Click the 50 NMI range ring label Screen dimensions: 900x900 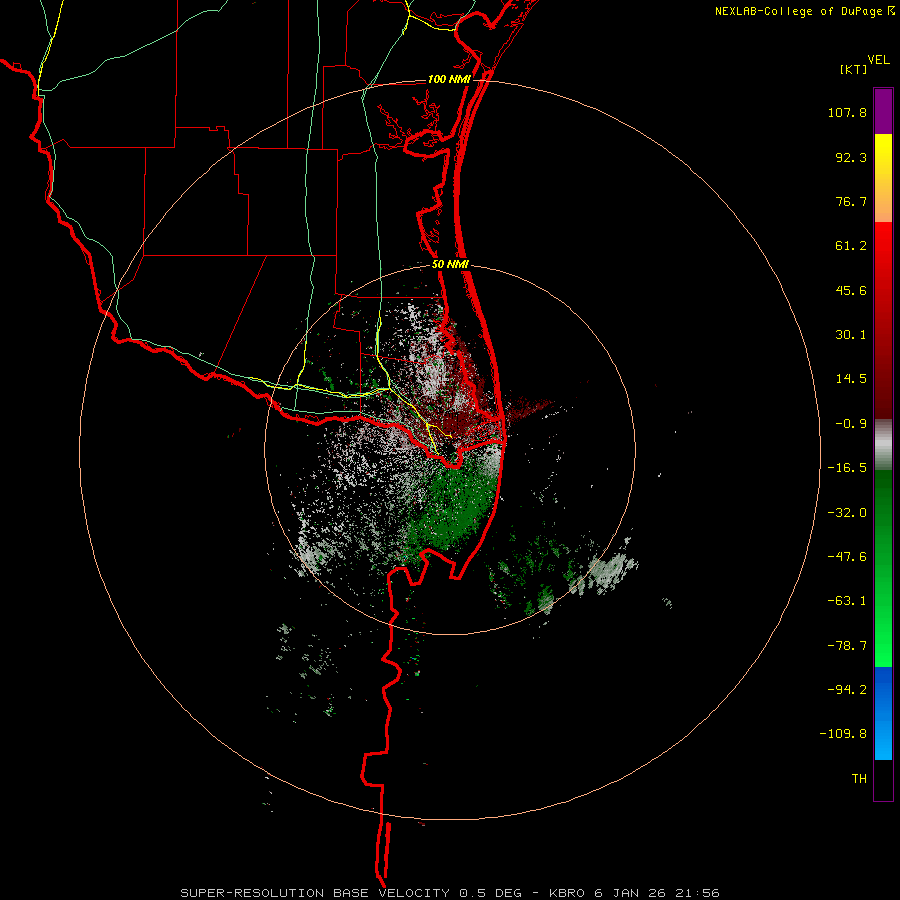tap(450, 265)
